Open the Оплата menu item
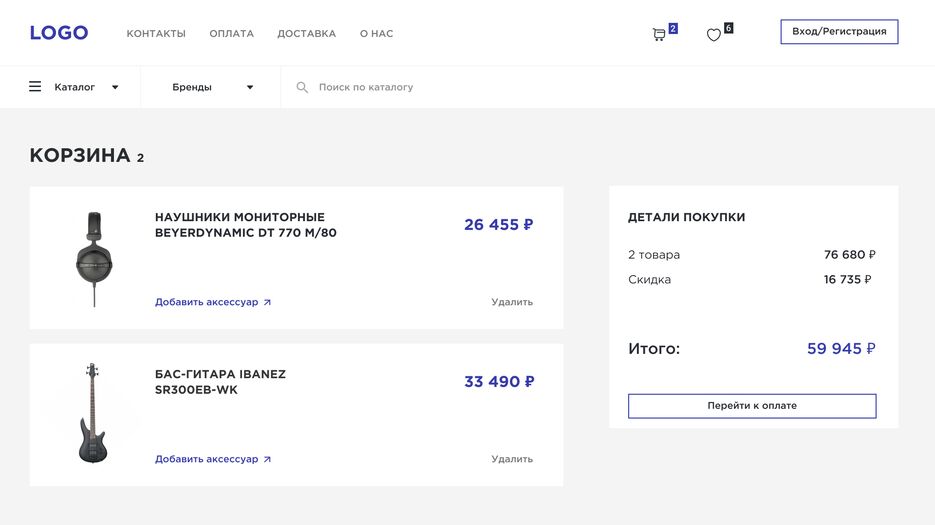The width and height of the screenshot is (935, 525). click(x=231, y=33)
